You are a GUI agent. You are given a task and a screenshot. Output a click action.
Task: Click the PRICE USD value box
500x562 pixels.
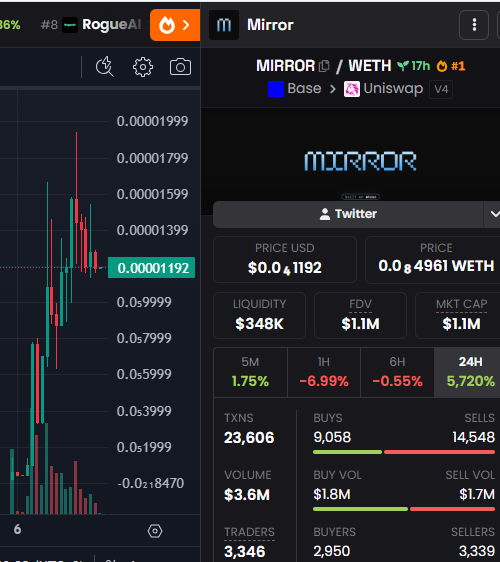[285, 259]
